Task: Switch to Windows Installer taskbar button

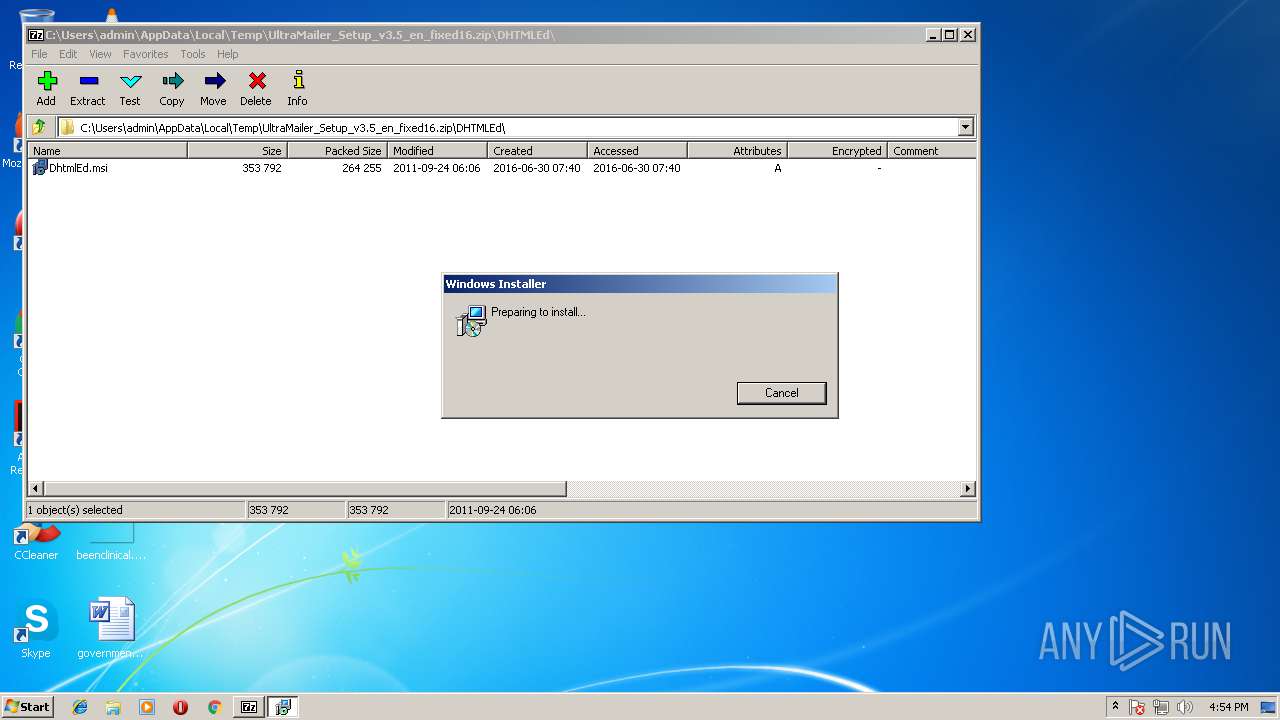Action: pos(283,707)
